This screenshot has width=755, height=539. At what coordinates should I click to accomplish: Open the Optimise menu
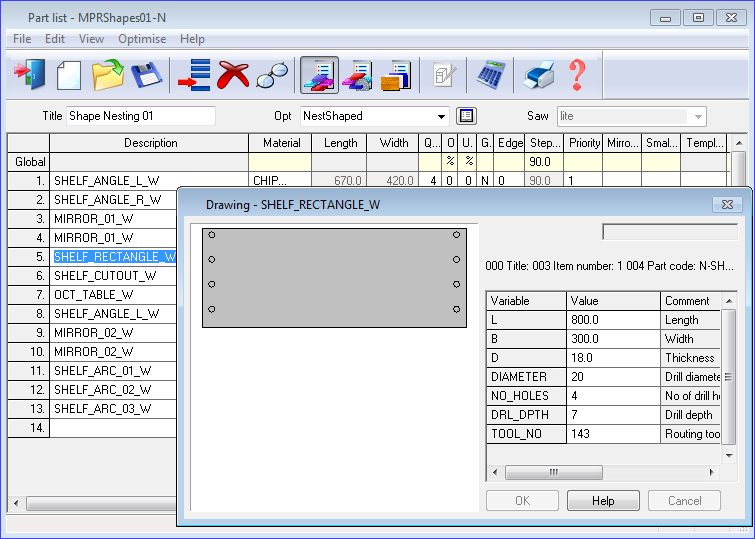142,39
